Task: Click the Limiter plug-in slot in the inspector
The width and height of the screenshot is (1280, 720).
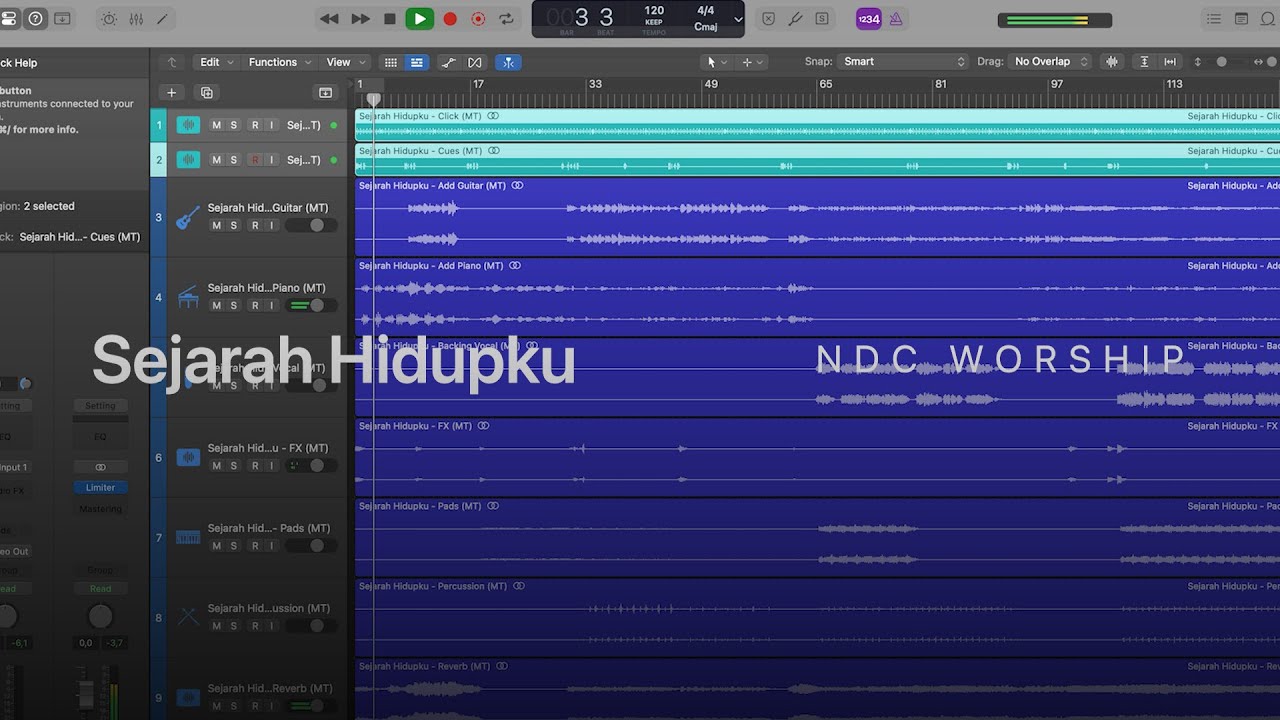Action: (100, 488)
